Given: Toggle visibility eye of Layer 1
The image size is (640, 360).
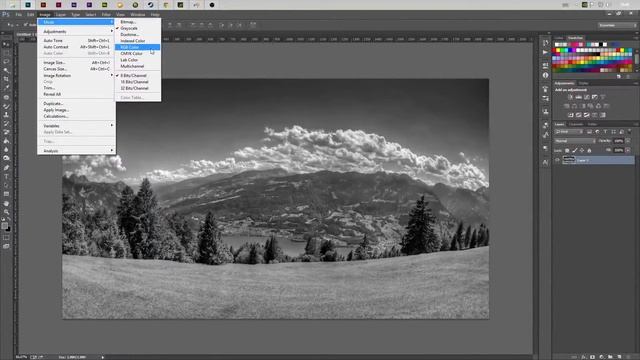Looking at the screenshot, I should [558, 160].
